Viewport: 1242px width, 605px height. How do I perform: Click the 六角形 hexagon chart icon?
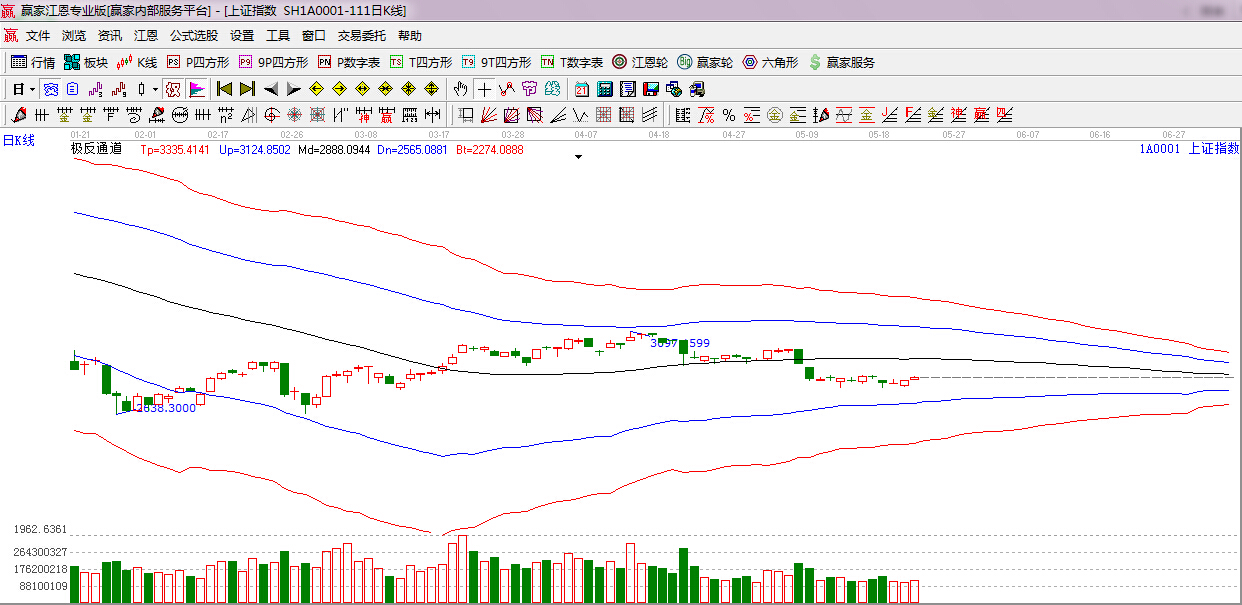point(770,62)
